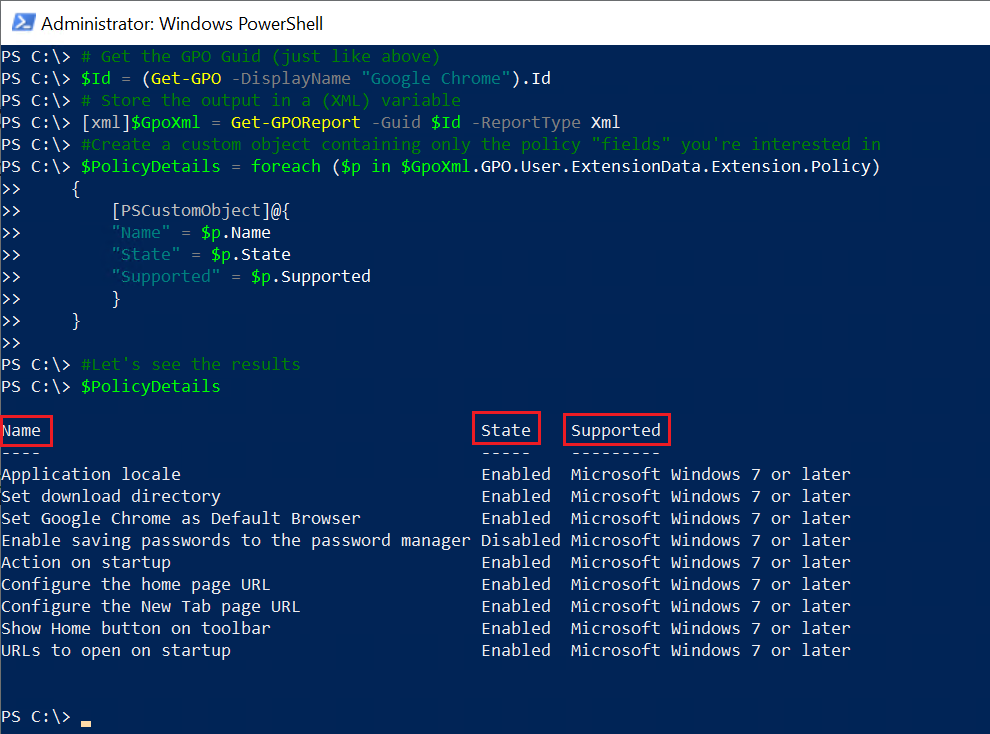Click the Get-GPO cmdlet text
Screen dimensions: 990x734
tap(185, 78)
